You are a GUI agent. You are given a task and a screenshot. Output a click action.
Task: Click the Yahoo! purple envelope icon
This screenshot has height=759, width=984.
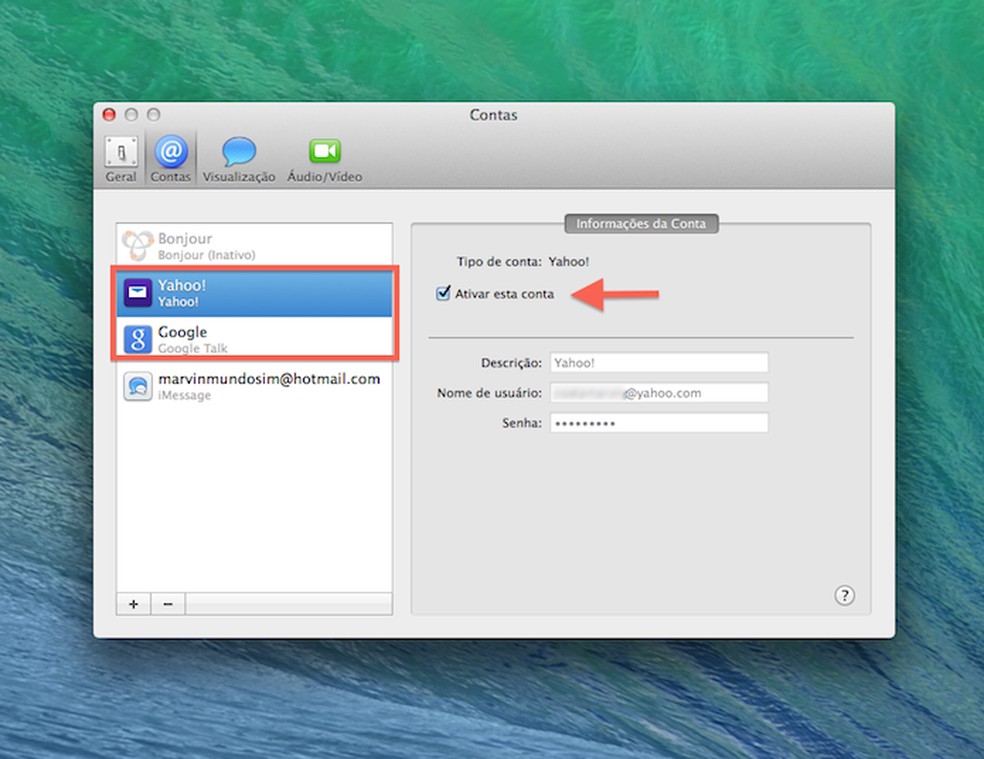(x=138, y=292)
